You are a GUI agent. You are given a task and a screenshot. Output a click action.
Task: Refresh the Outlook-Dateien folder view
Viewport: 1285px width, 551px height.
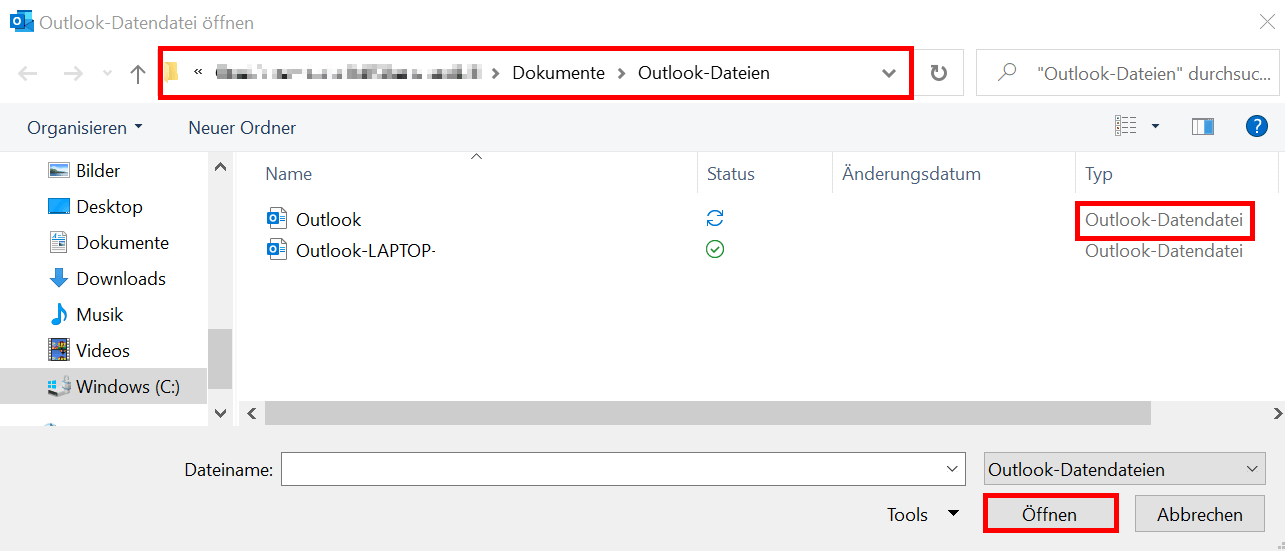938,73
